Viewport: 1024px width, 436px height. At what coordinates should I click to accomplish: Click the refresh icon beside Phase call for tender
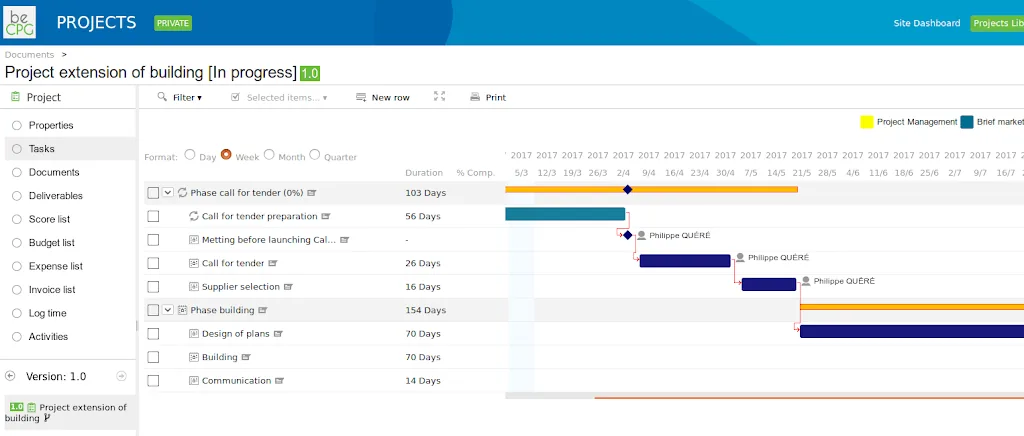point(182,193)
